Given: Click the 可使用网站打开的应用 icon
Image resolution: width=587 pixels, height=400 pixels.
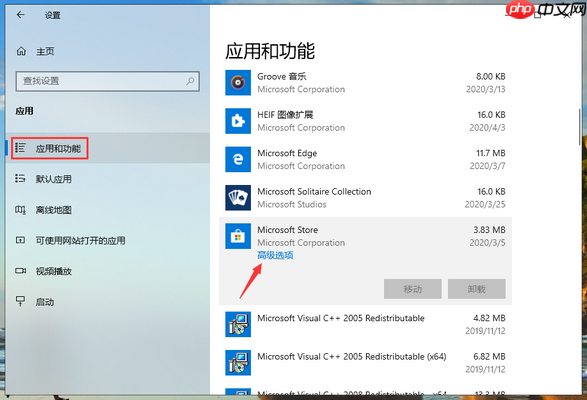Looking at the screenshot, I should (20, 240).
